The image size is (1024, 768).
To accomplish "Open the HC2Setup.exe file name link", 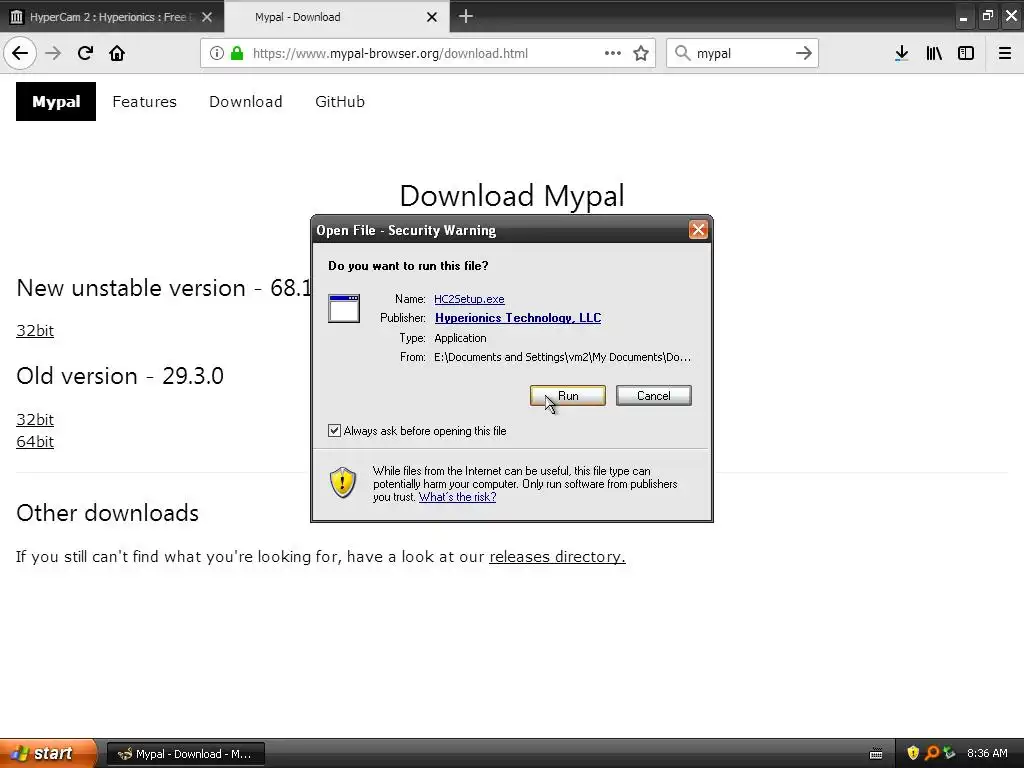I will (469, 299).
